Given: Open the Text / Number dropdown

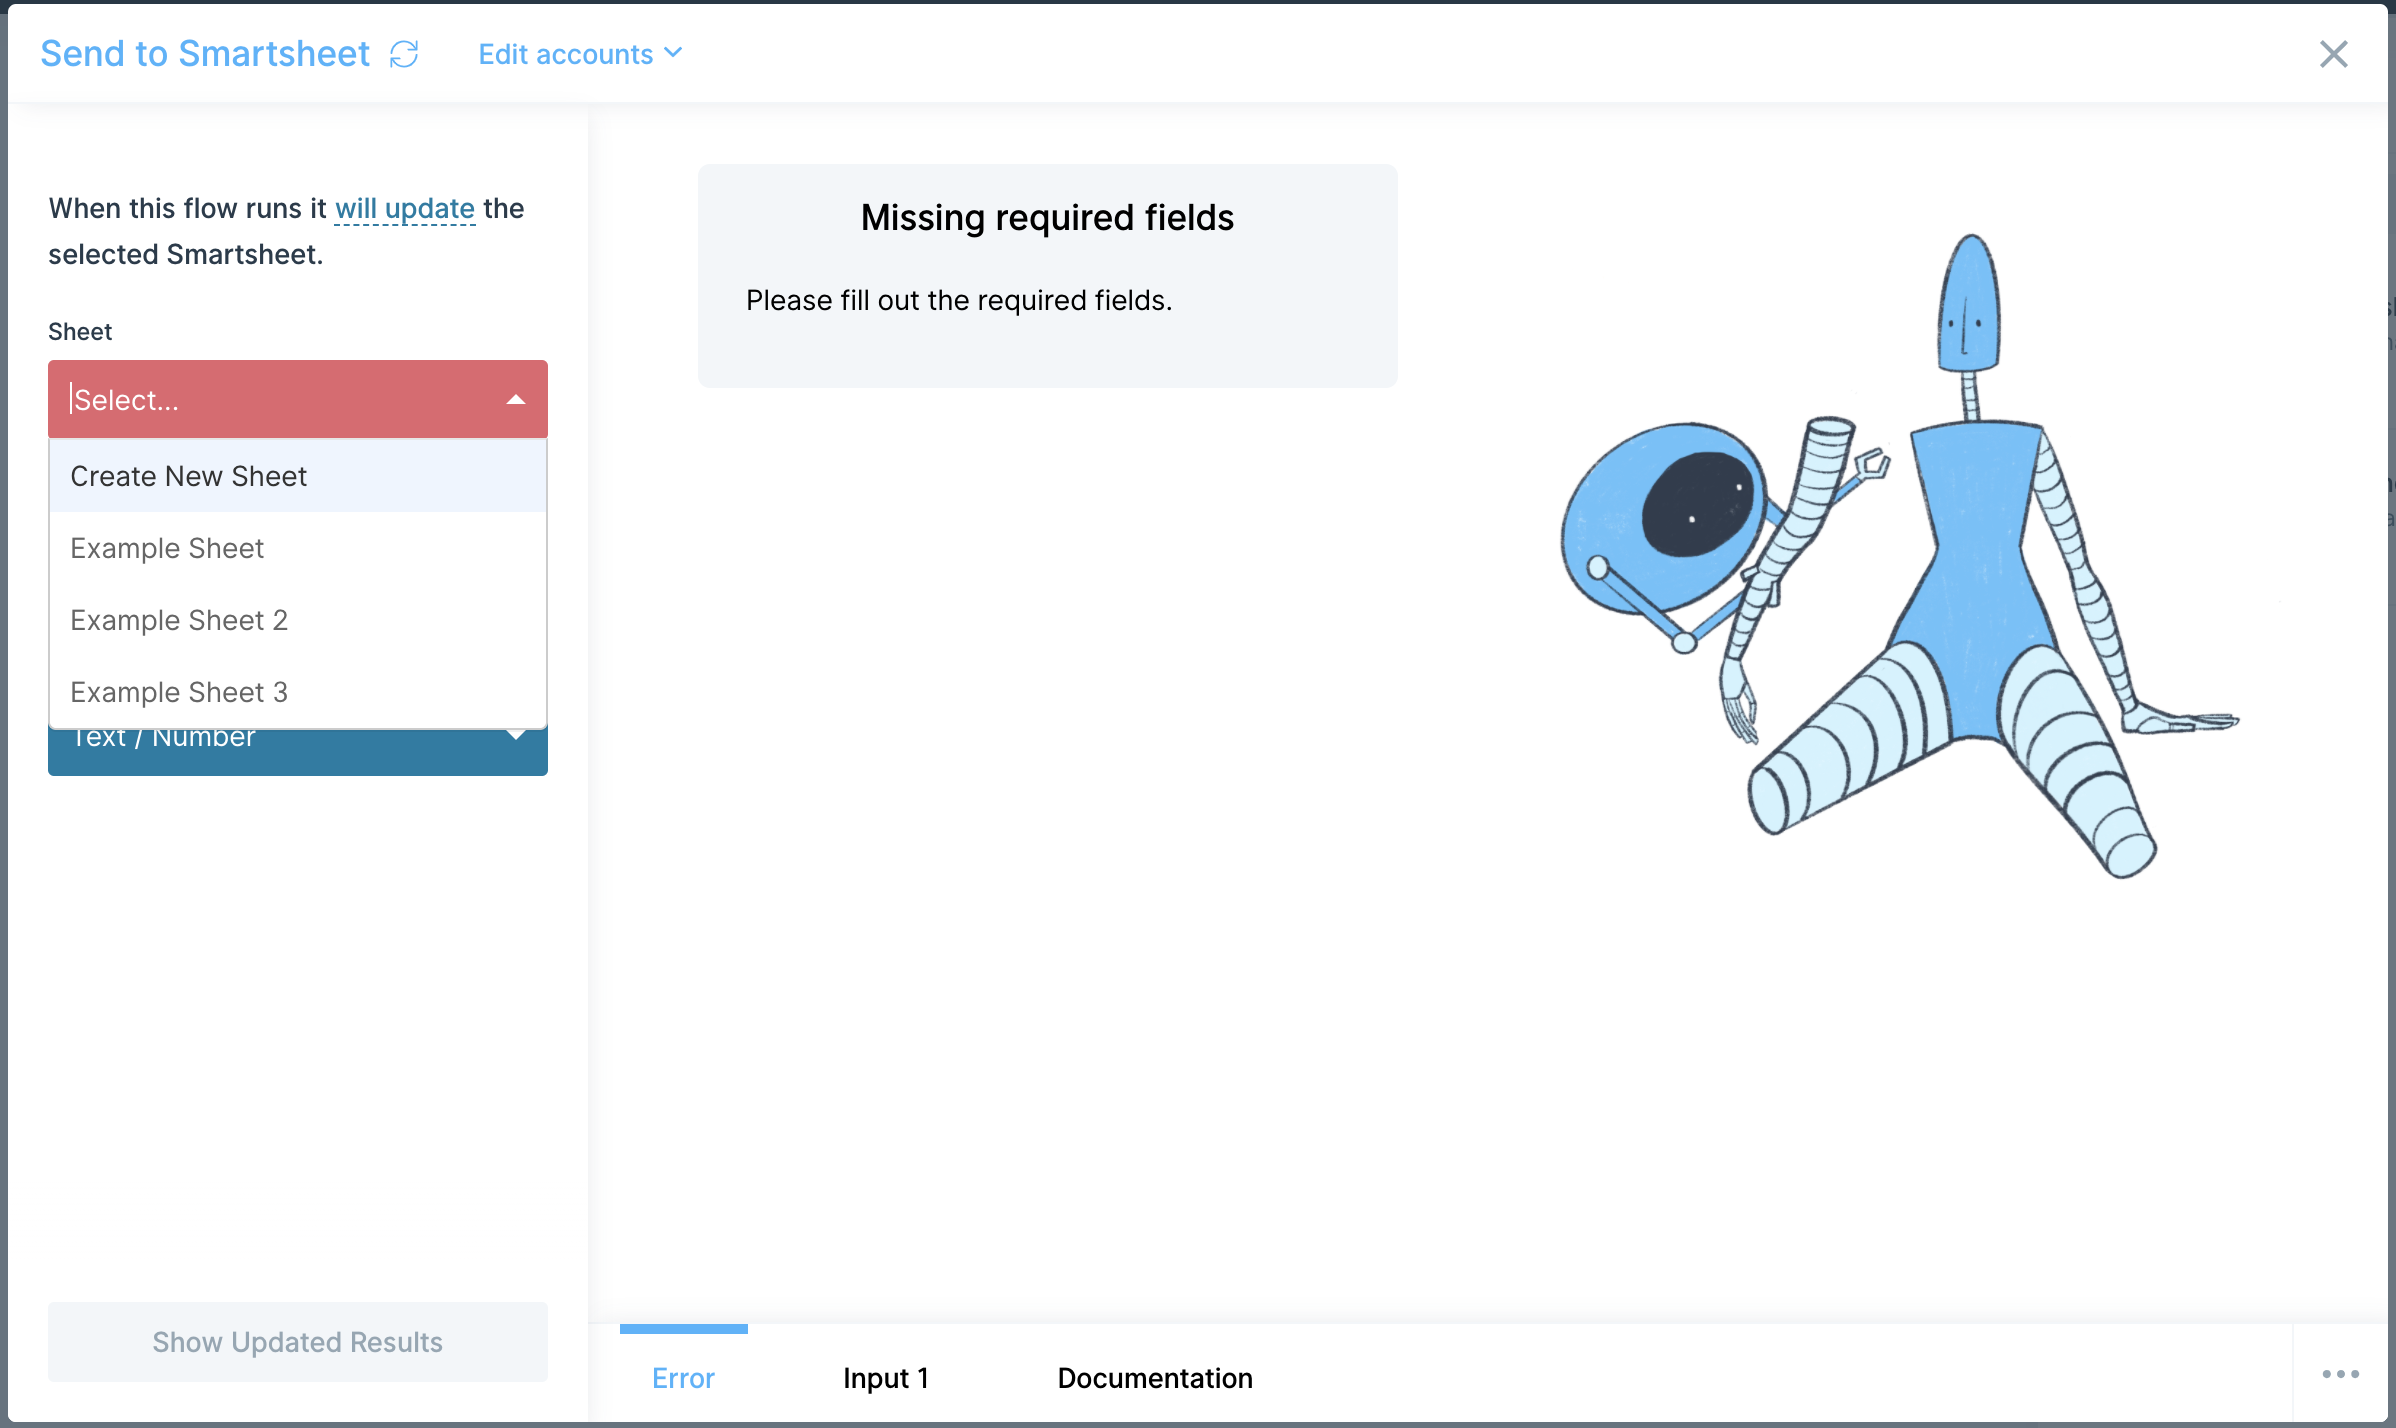Looking at the screenshot, I should click(x=298, y=752).
